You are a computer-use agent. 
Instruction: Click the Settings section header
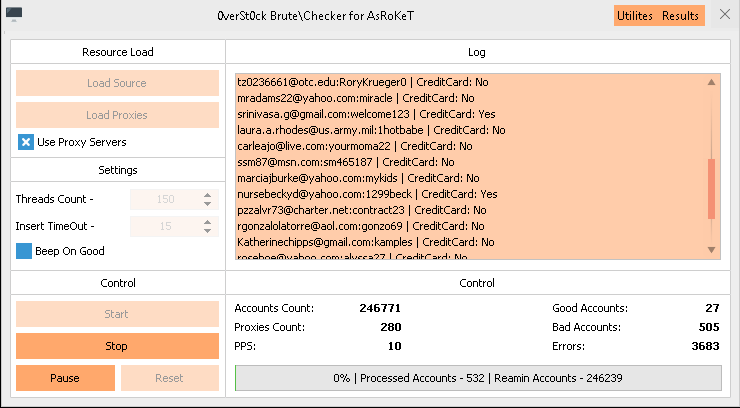coord(118,170)
